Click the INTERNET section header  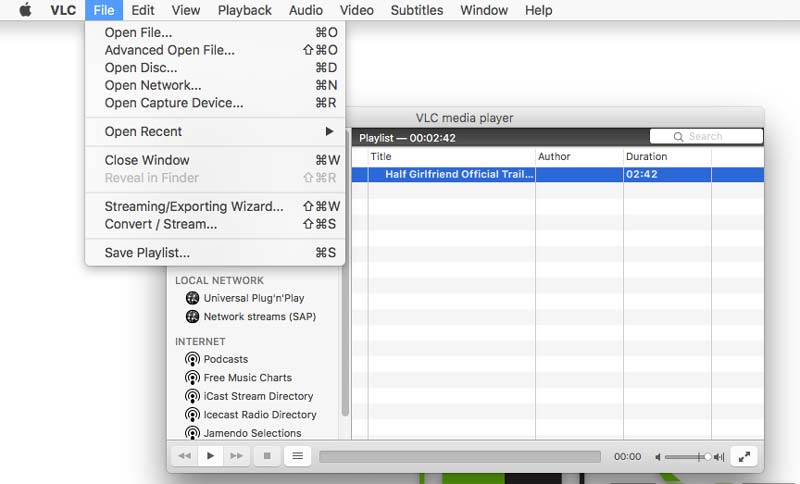click(x=200, y=342)
